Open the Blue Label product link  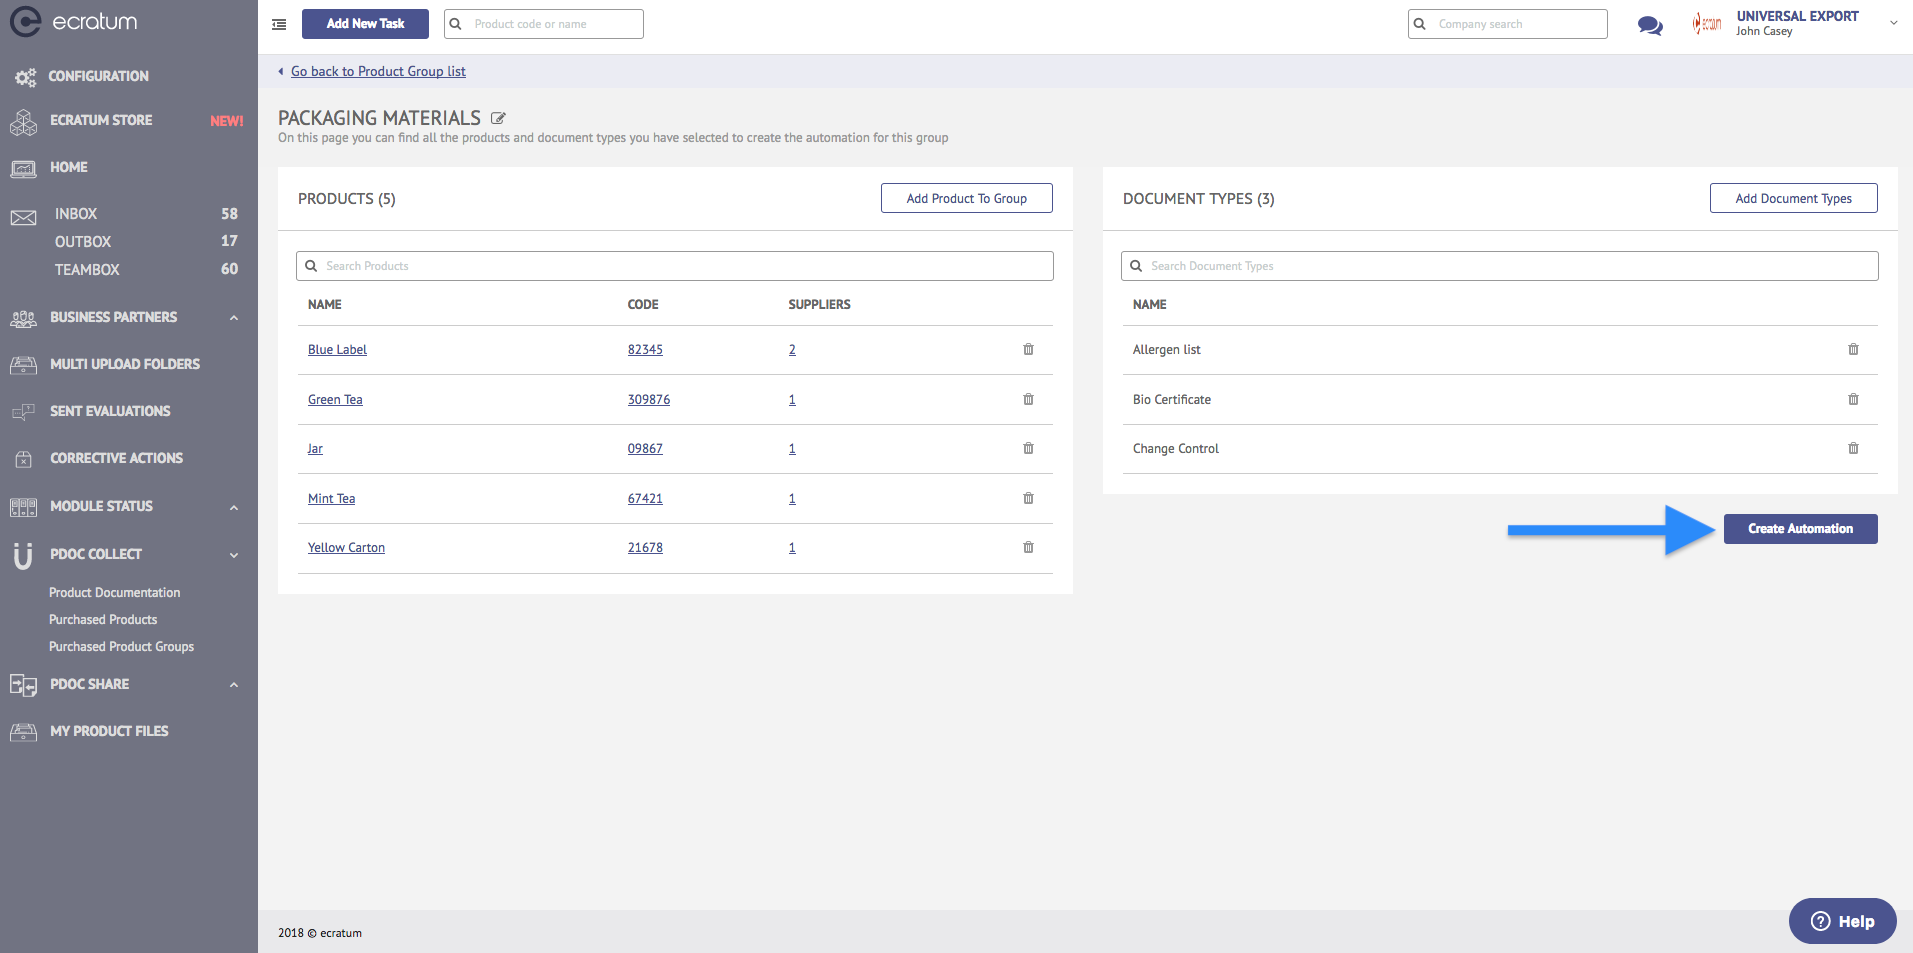pyautogui.click(x=337, y=350)
